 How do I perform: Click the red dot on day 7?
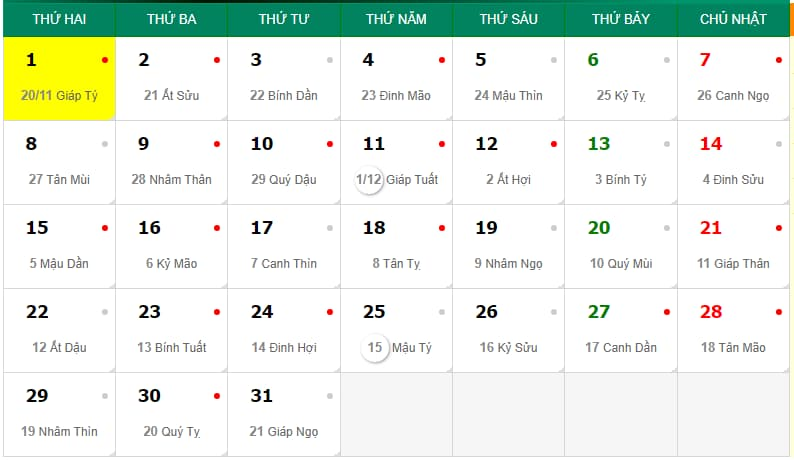(779, 60)
